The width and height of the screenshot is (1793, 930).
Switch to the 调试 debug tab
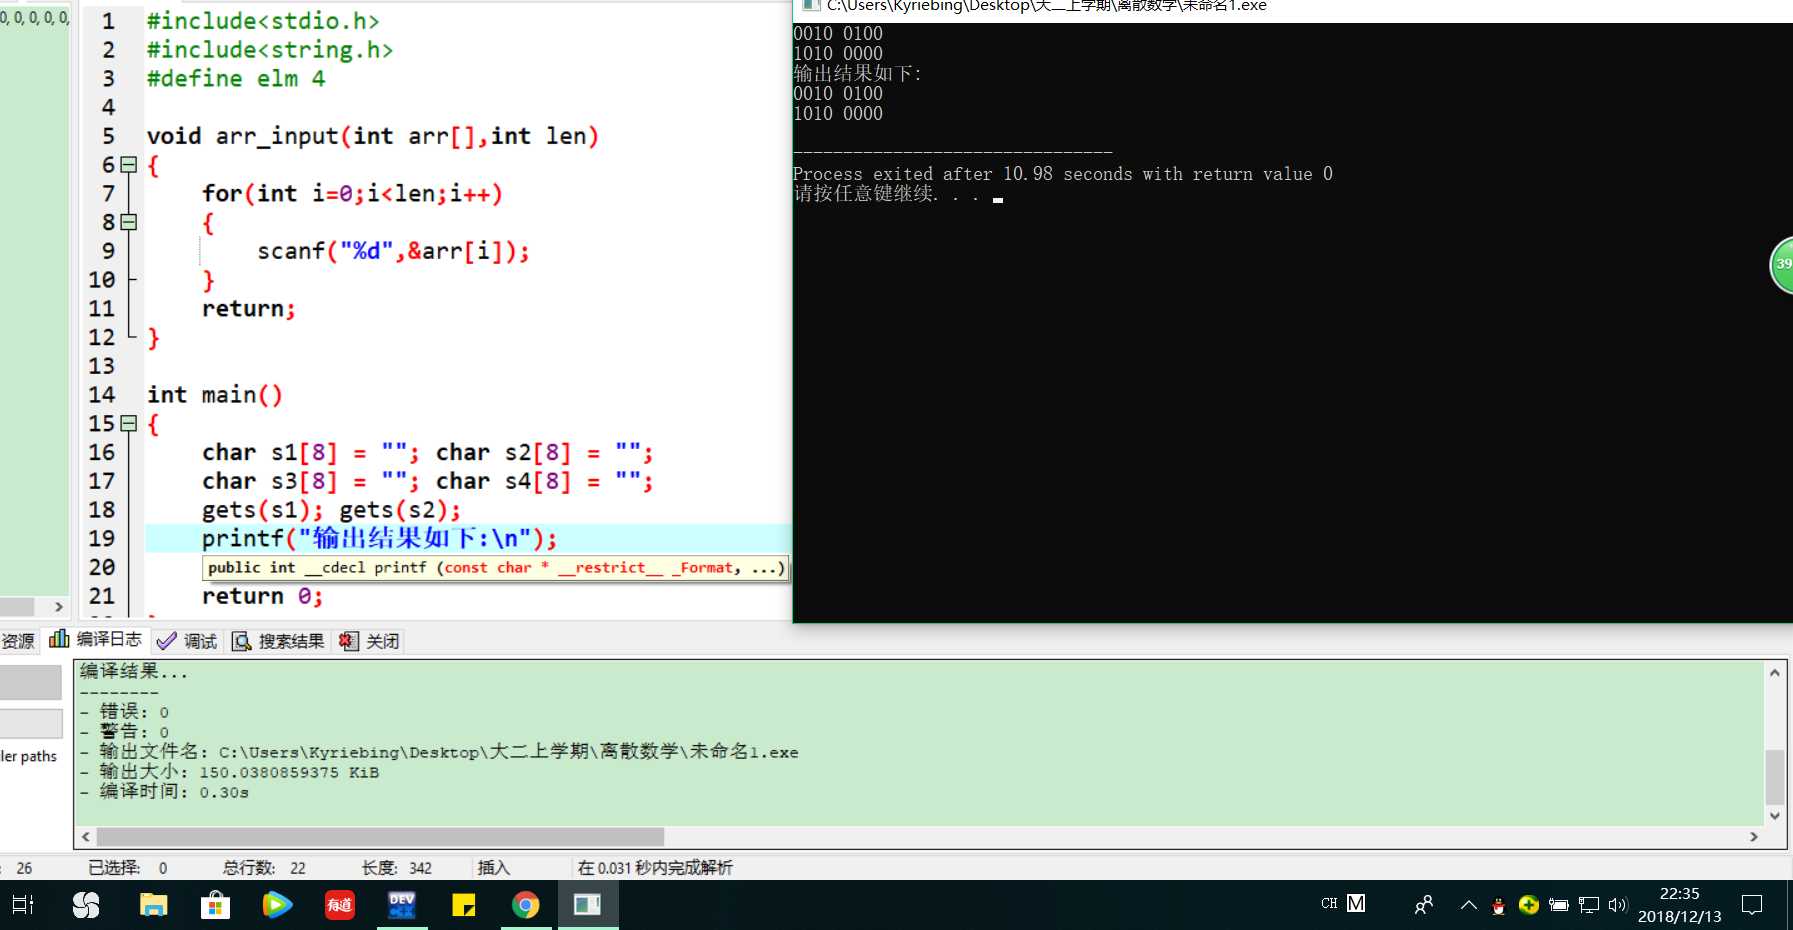[x=187, y=641]
